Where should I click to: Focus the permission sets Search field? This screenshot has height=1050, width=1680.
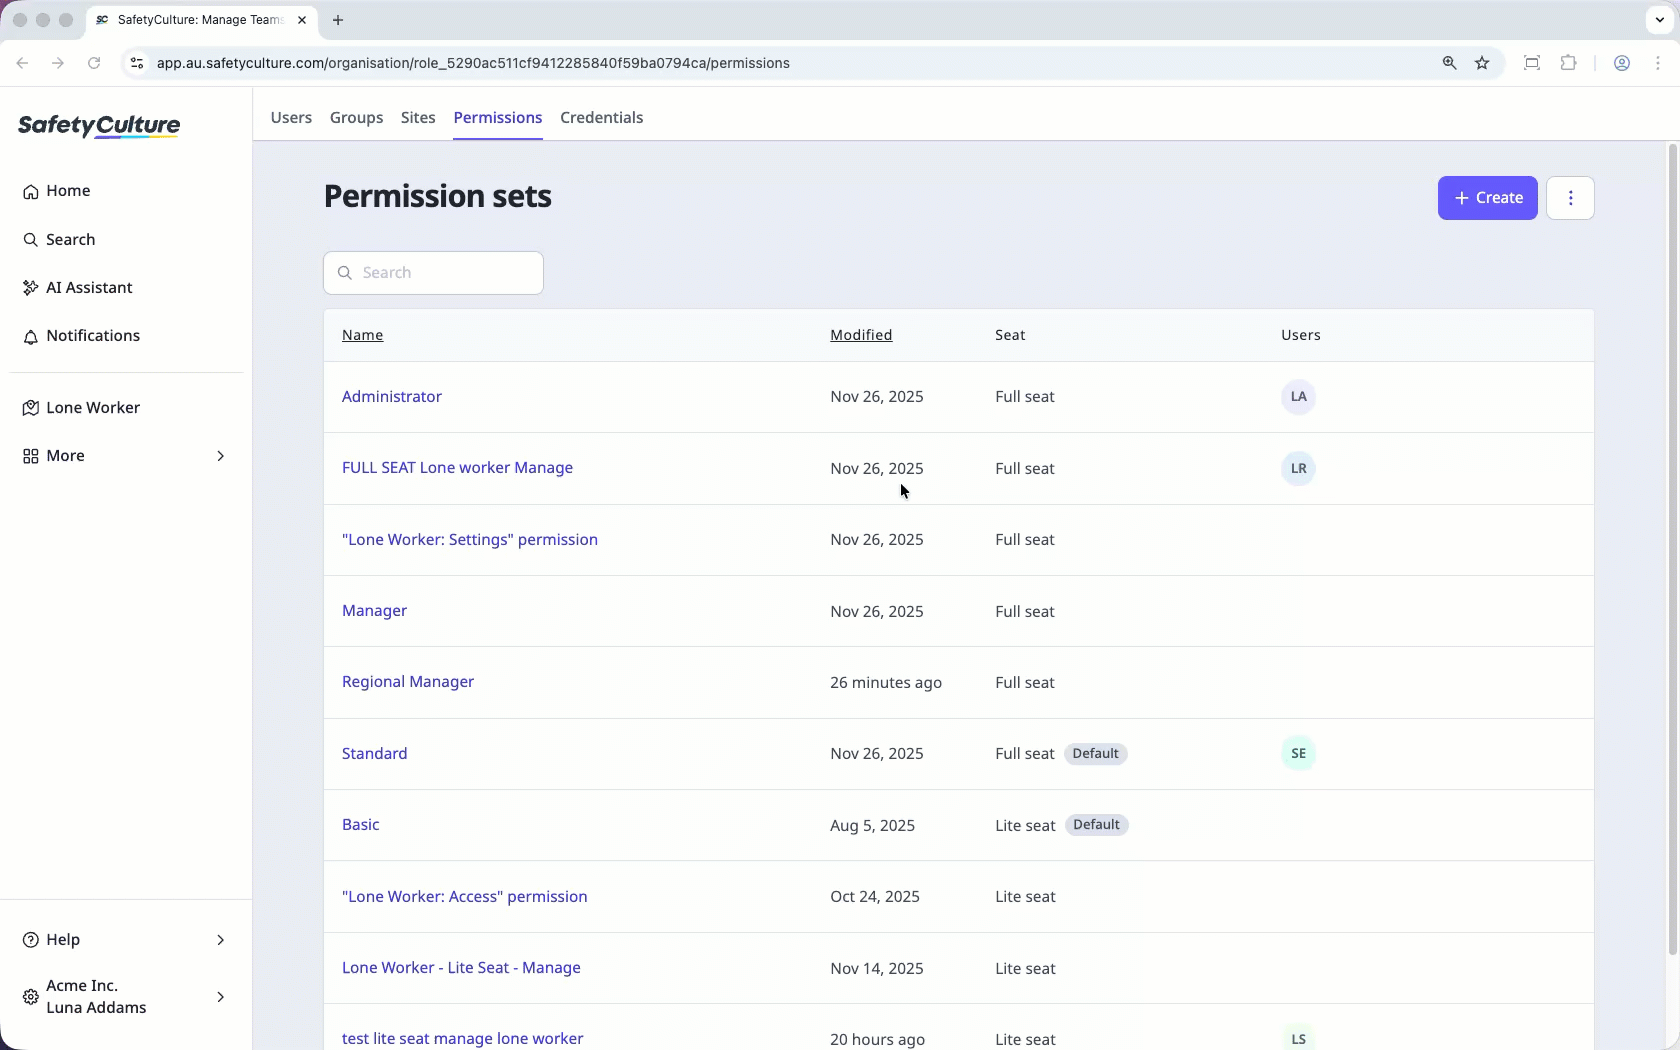[433, 273]
